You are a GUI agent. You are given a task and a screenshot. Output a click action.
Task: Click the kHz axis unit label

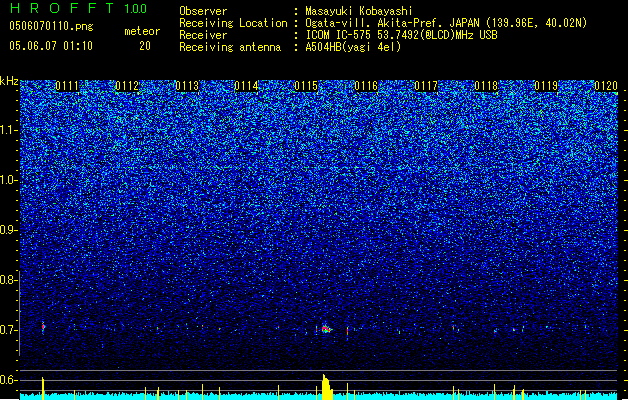[x=9, y=81]
